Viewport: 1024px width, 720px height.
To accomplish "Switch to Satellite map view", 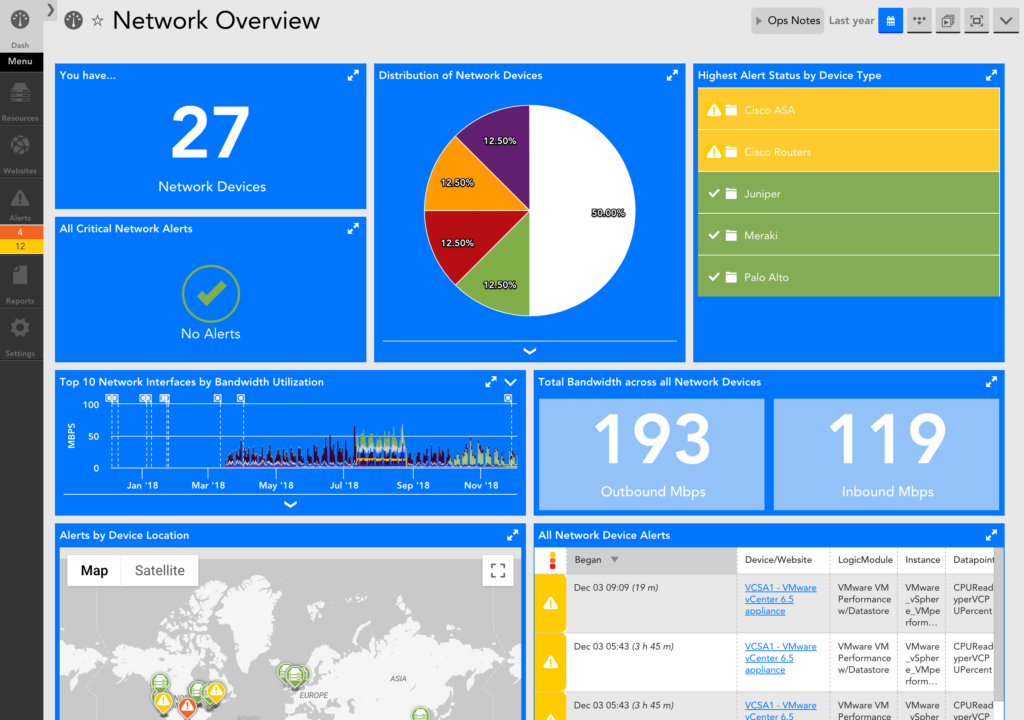I will [159, 570].
